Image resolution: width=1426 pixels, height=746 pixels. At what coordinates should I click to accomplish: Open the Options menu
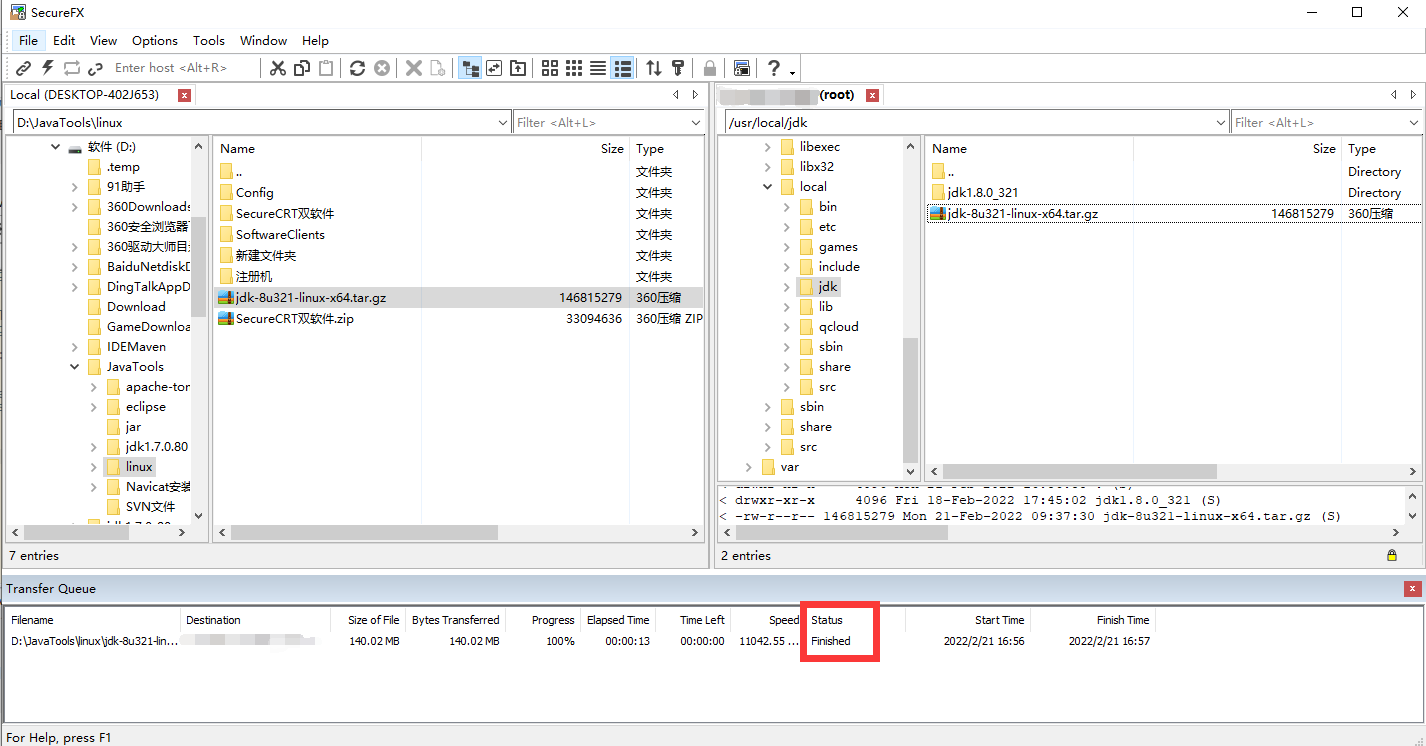pyautogui.click(x=155, y=41)
